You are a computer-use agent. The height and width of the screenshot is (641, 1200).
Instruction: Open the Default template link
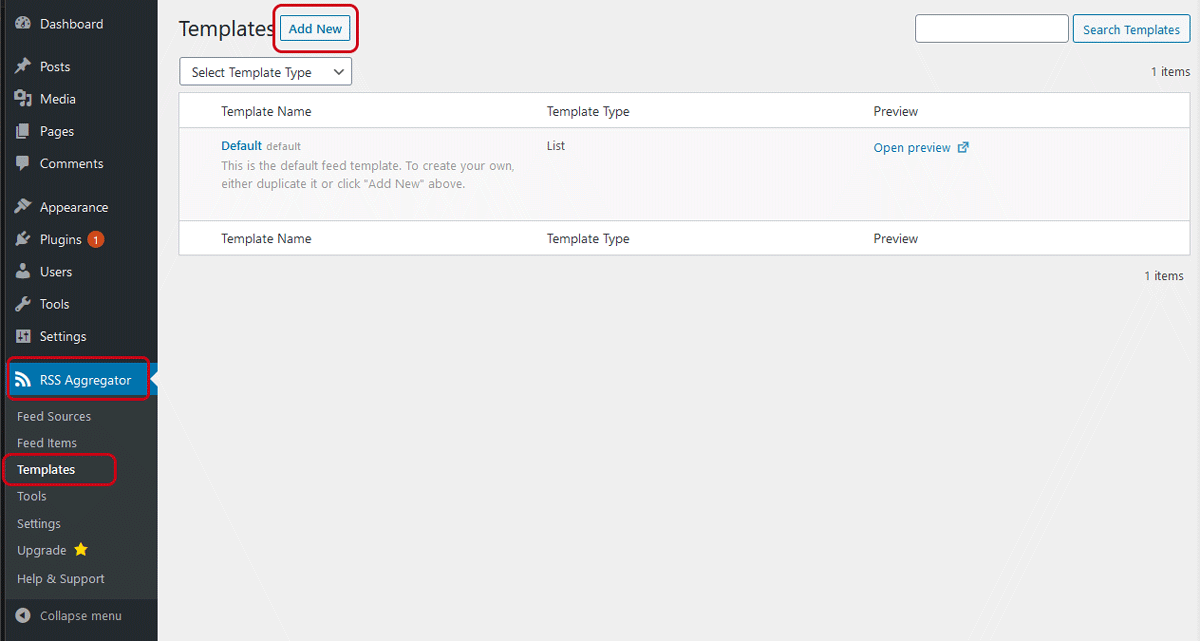point(241,146)
